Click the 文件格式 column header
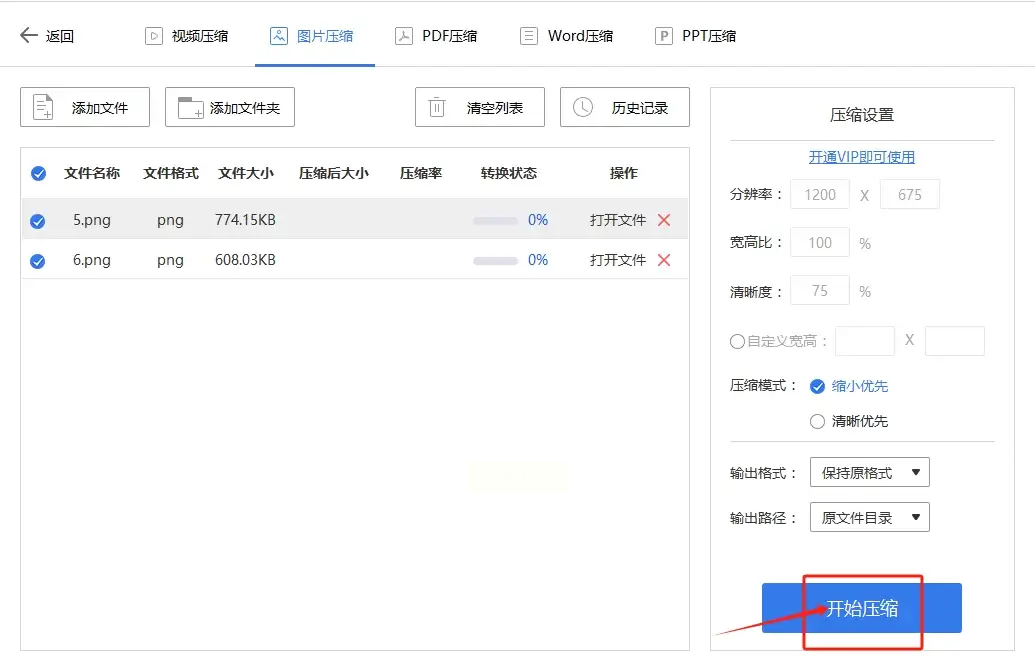 click(171, 173)
